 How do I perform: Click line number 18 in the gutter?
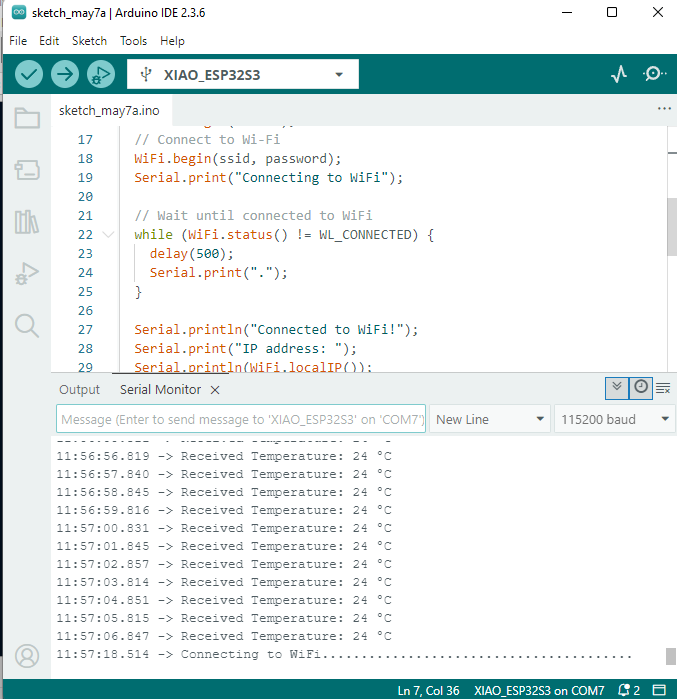pyautogui.click(x=85, y=159)
